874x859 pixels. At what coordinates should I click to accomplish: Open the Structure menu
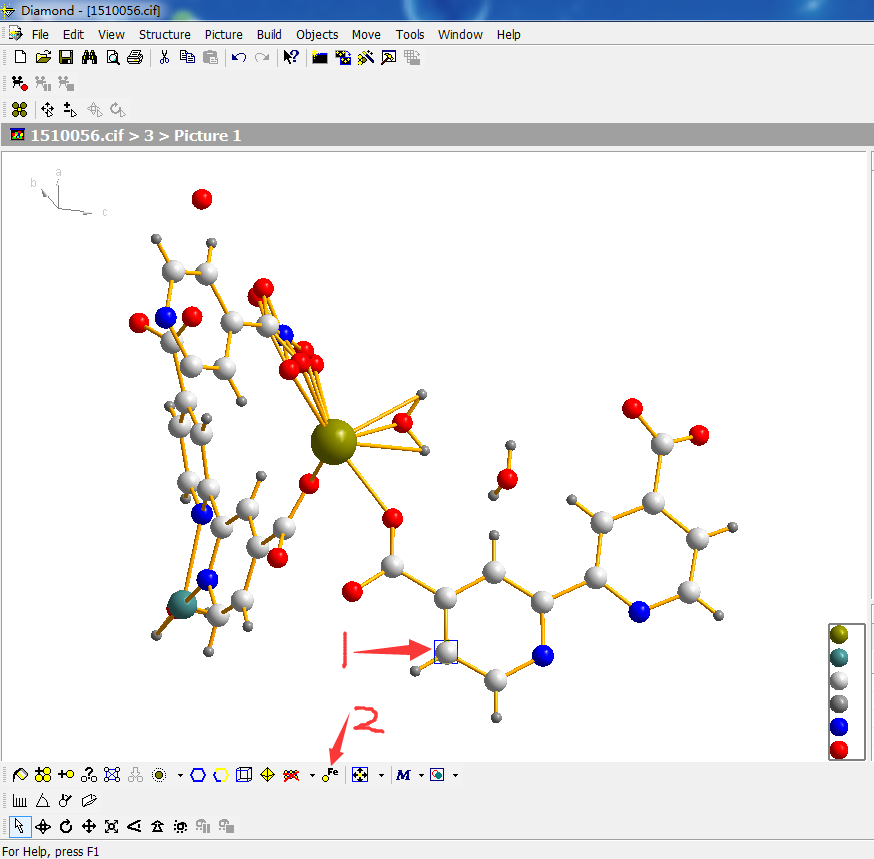pyautogui.click(x=164, y=34)
